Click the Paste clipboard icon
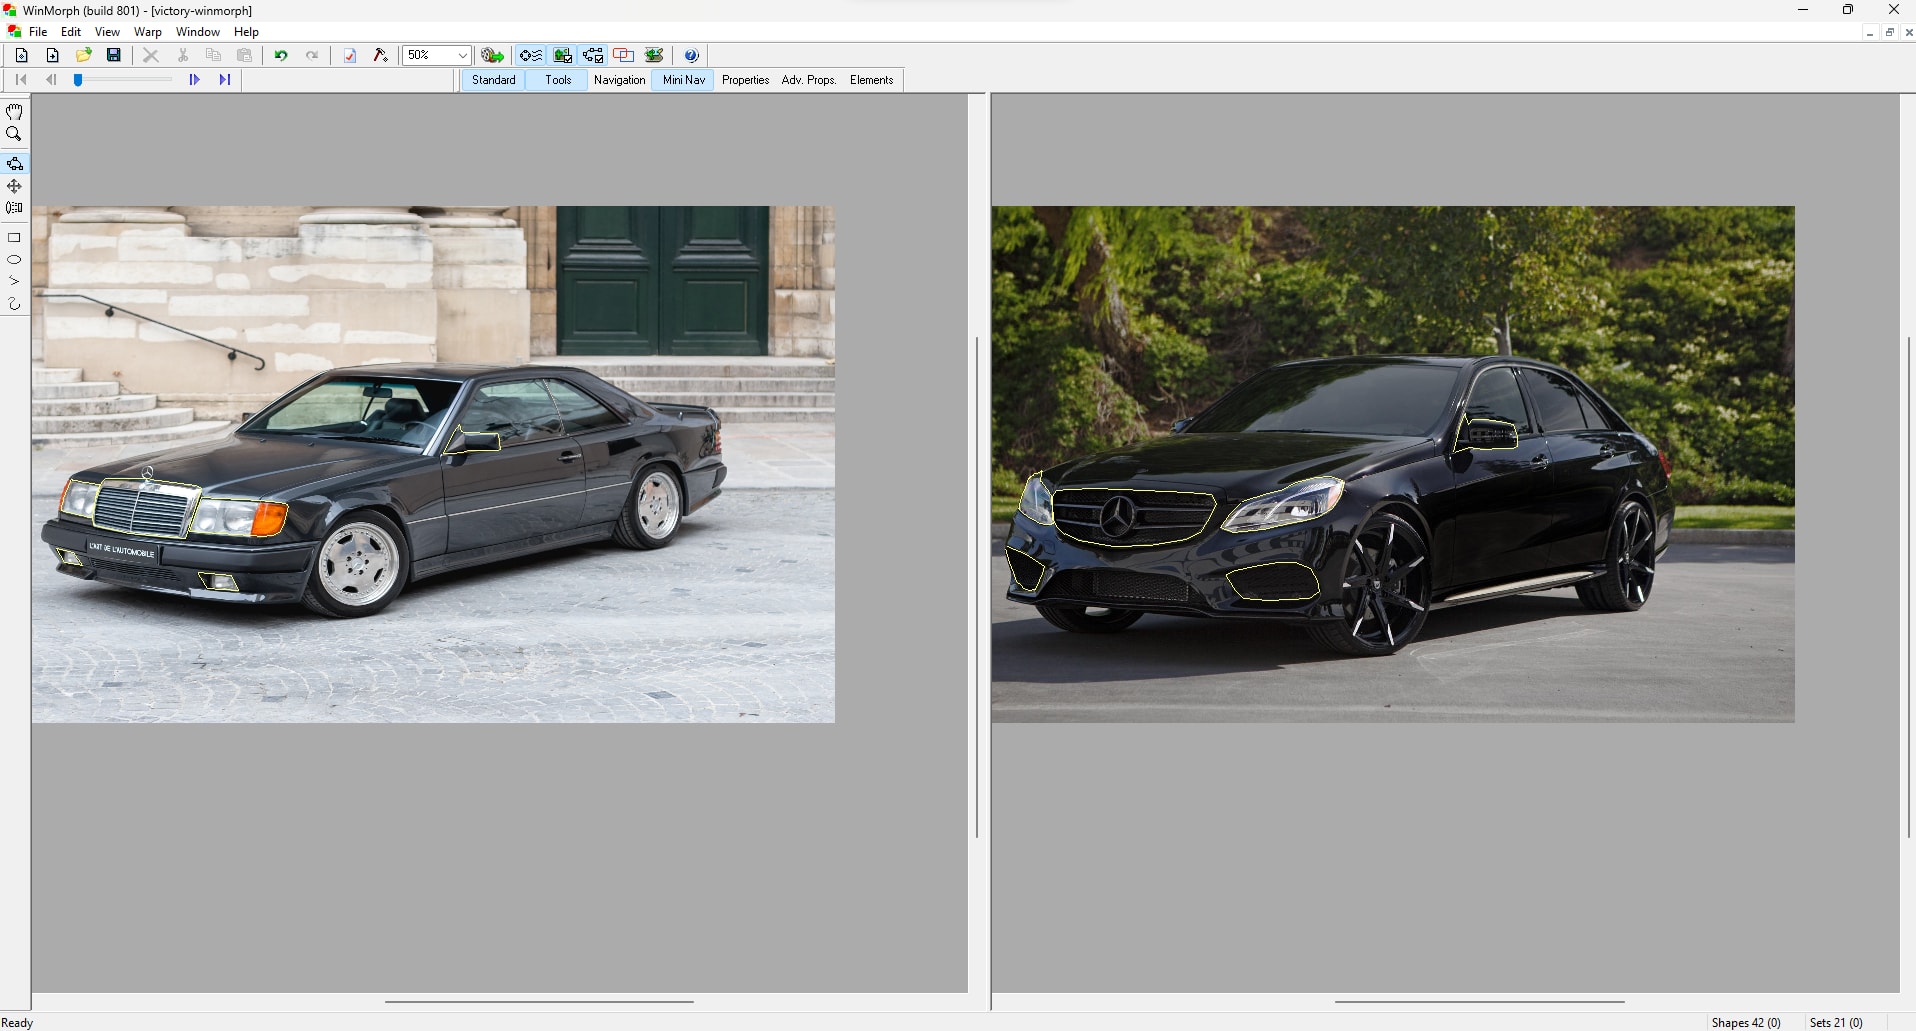 [244, 55]
